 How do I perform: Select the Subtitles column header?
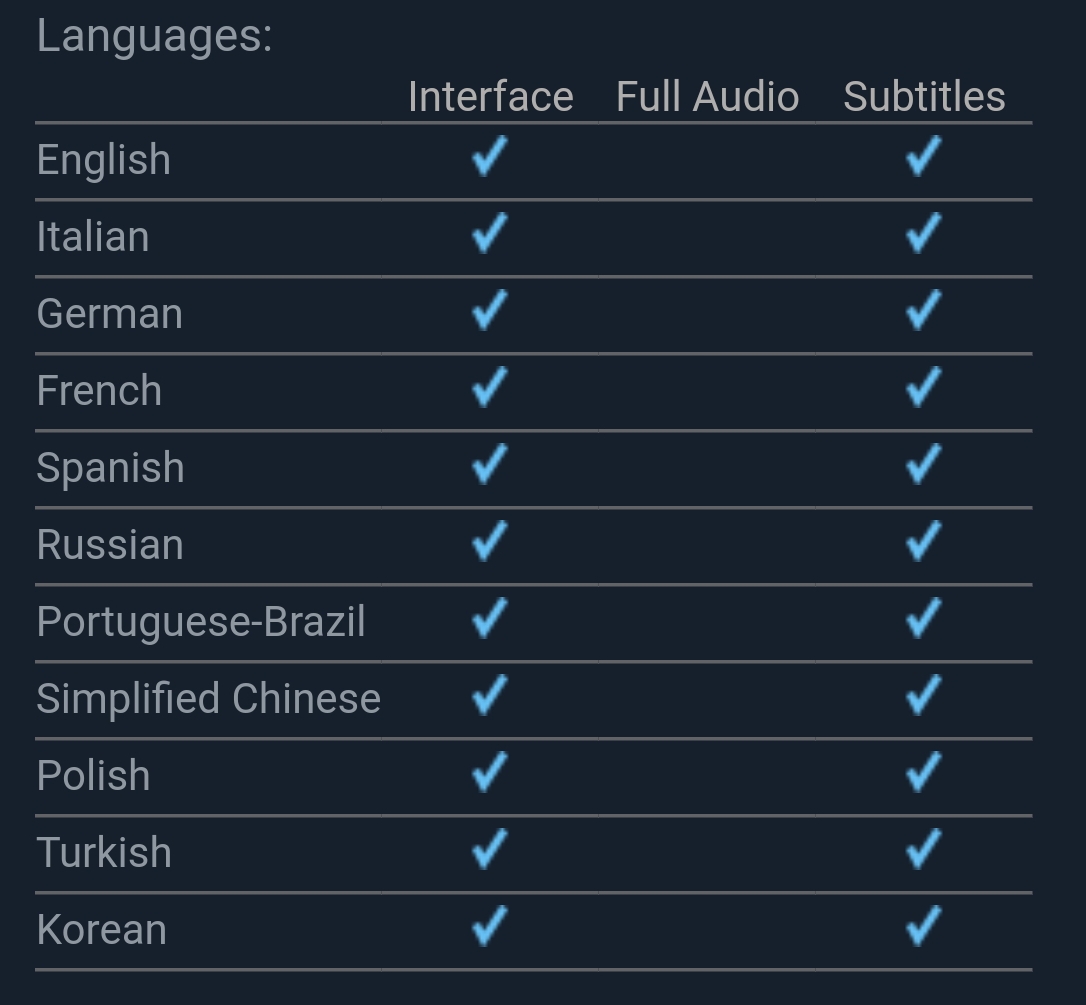click(924, 96)
